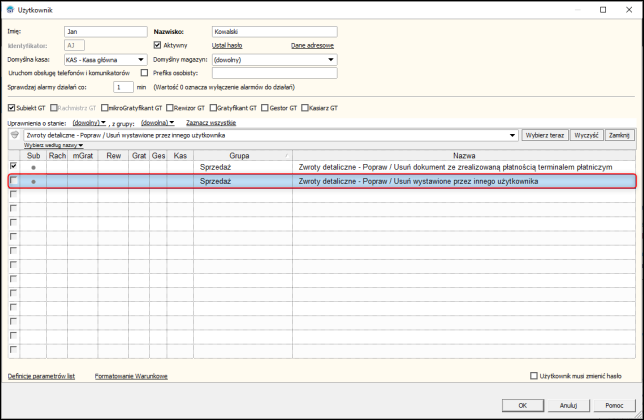Click the Nazwisko input field
Screen dimensions: 644x420
point(275,32)
